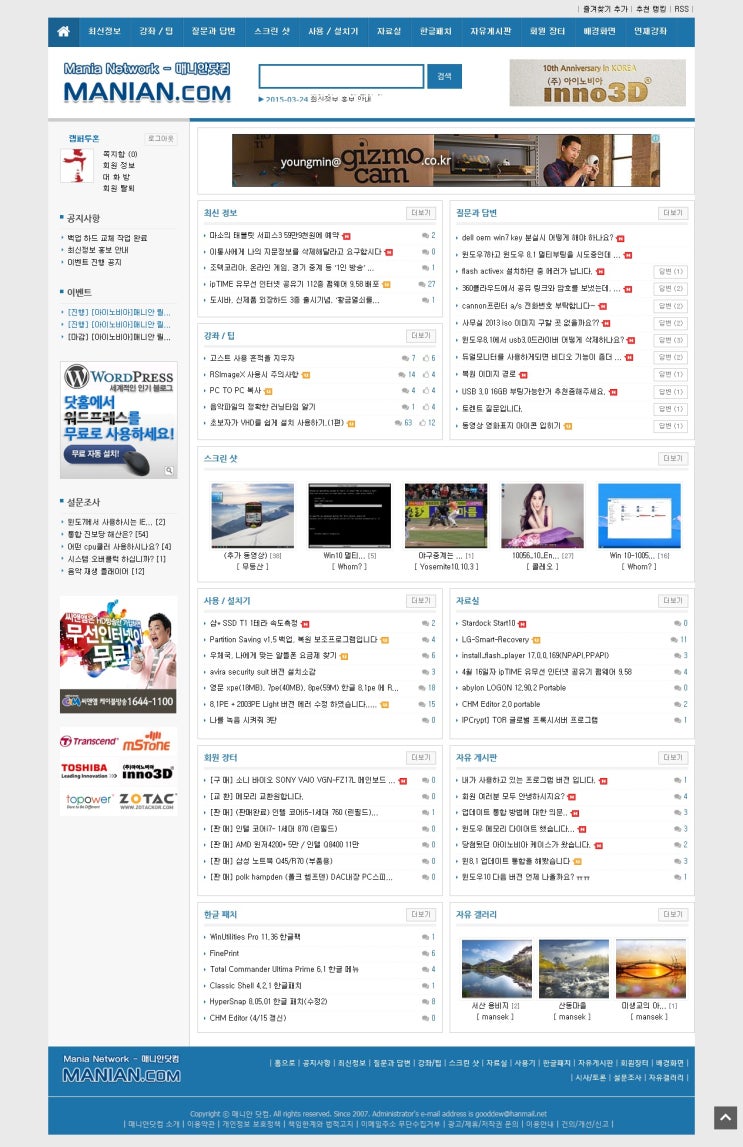Open the gizmocam banner advertisement
The width and height of the screenshot is (743, 1147).
coord(446,160)
